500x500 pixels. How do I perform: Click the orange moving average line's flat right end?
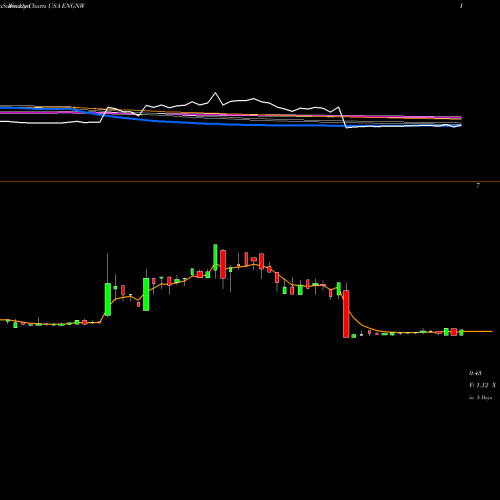click(477, 331)
